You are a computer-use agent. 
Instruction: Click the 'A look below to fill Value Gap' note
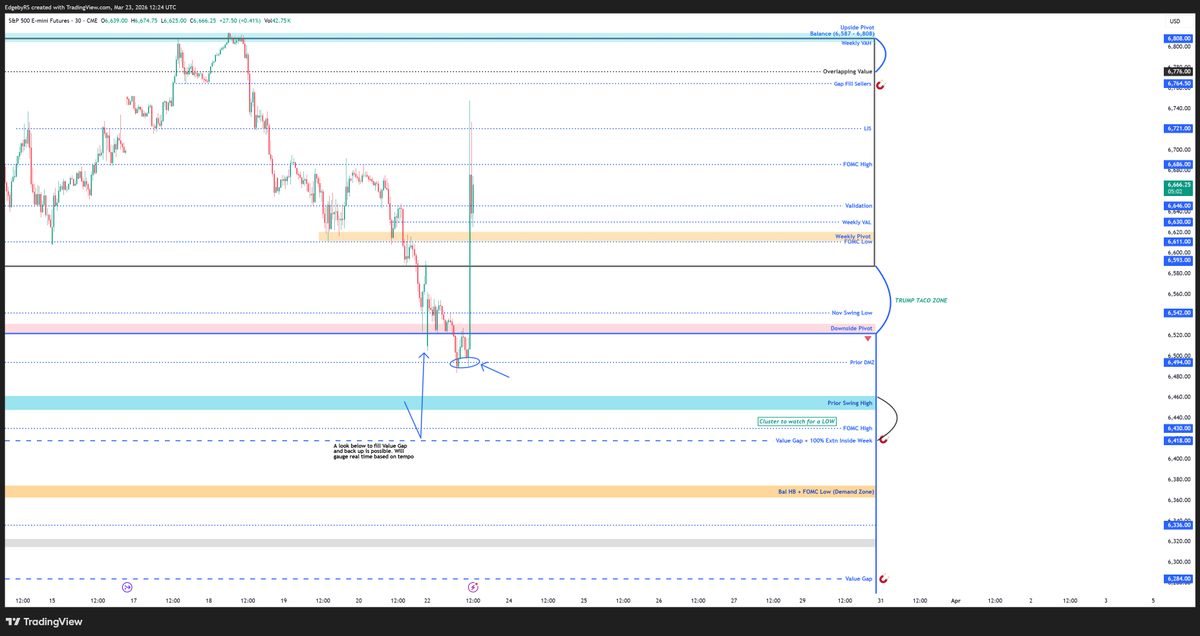point(373,451)
